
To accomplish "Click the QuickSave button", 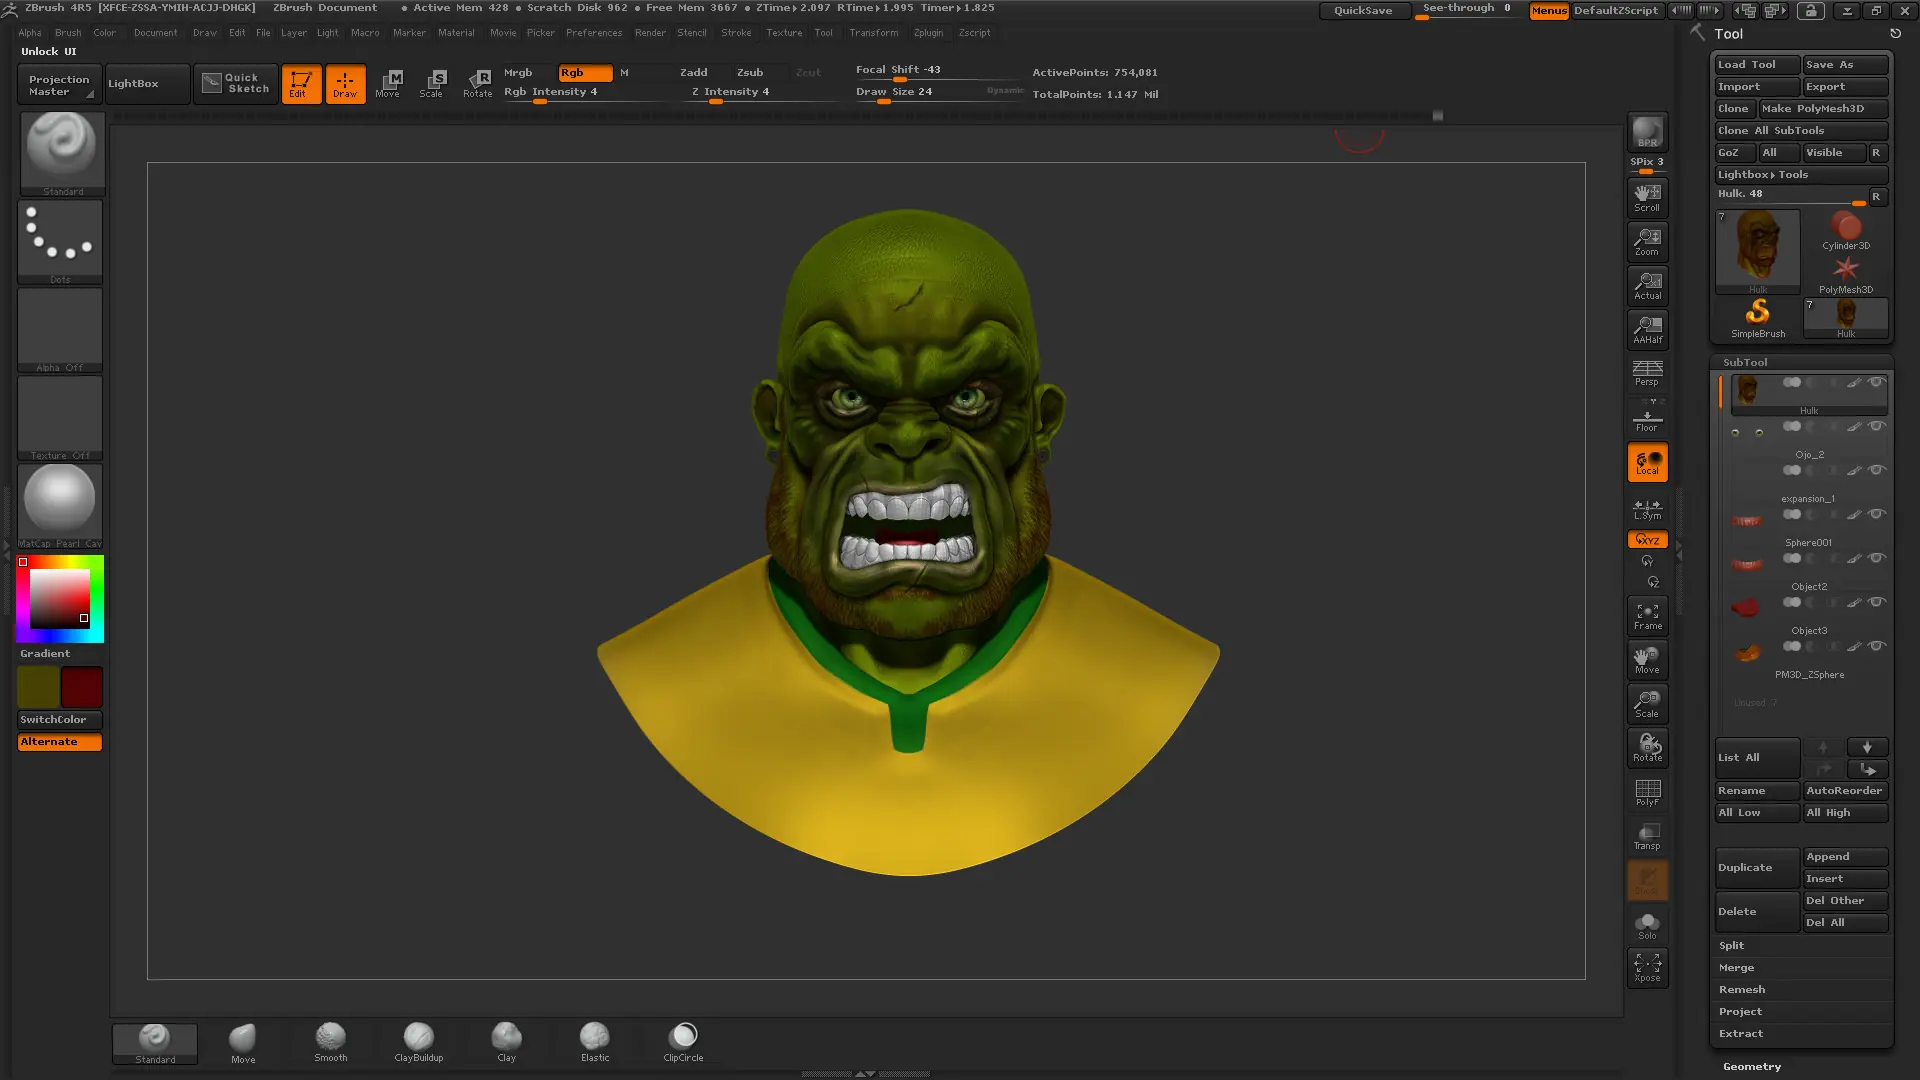I will tap(1363, 10).
